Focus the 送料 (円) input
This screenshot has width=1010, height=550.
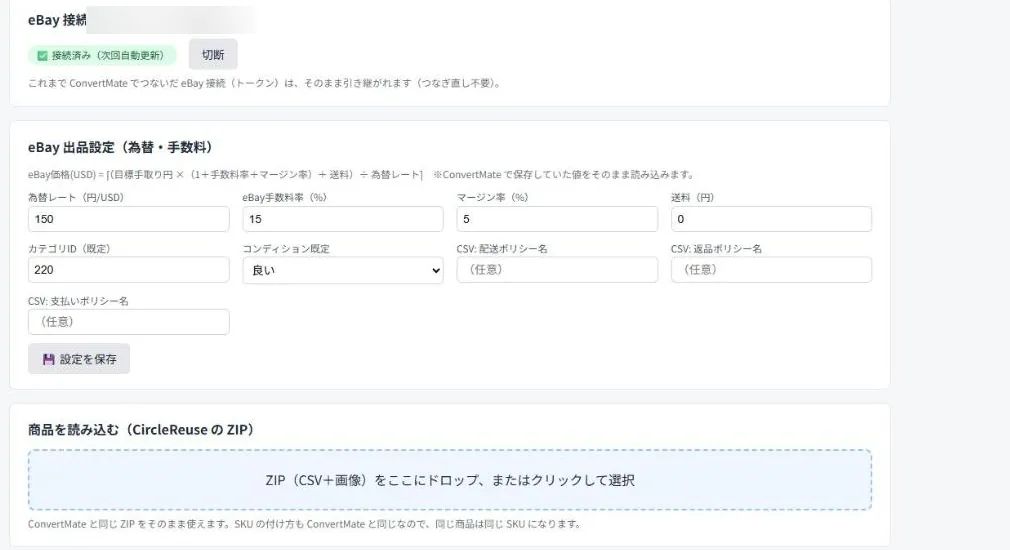pyautogui.click(x=771, y=219)
